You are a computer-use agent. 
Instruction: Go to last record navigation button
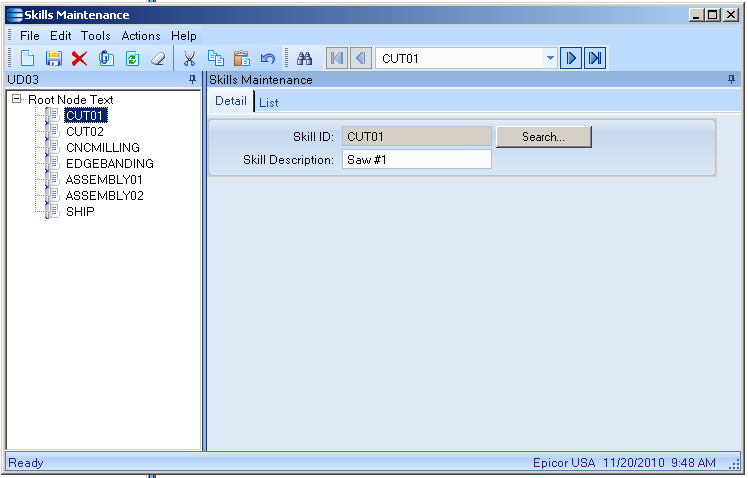[595, 58]
